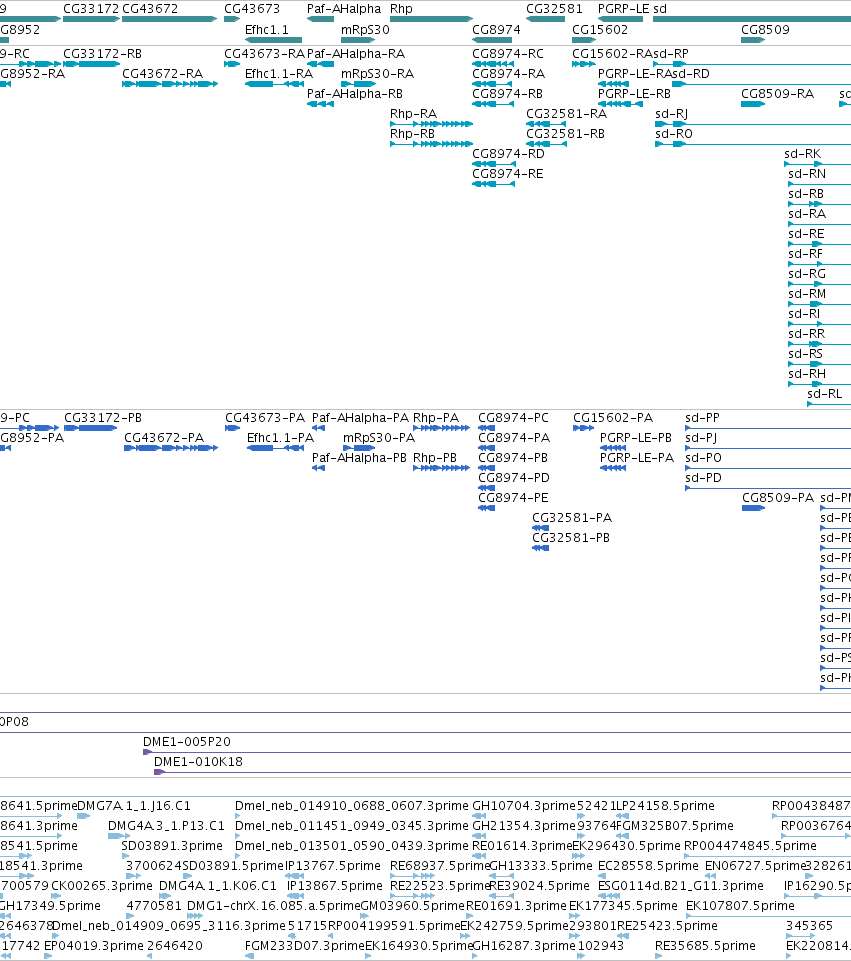Open transcript sd-RF
This screenshot has width=851, height=961.
805,254
